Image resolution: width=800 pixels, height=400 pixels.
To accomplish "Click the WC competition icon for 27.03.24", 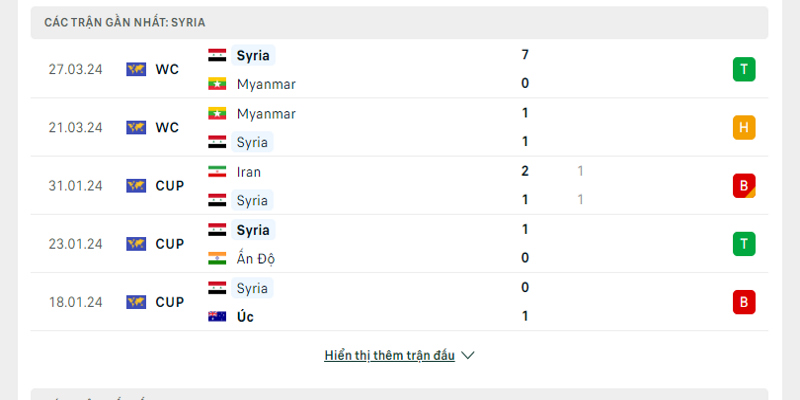I will point(136,69).
